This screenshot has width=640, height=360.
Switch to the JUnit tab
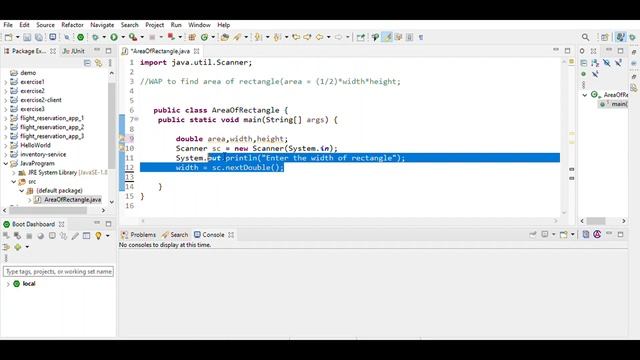point(74,51)
